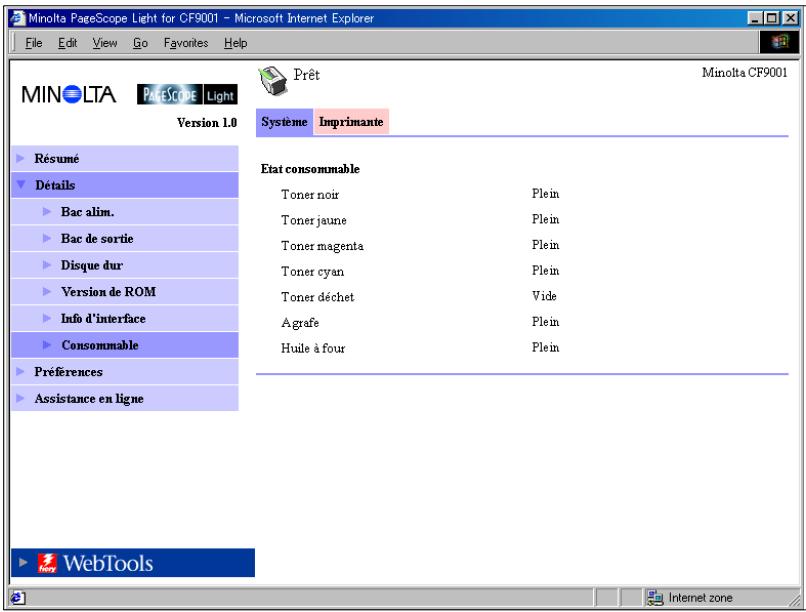Viewport: 806px width, 612px height.
Task: Expand the Préférences arrow
Action: [20, 372]
